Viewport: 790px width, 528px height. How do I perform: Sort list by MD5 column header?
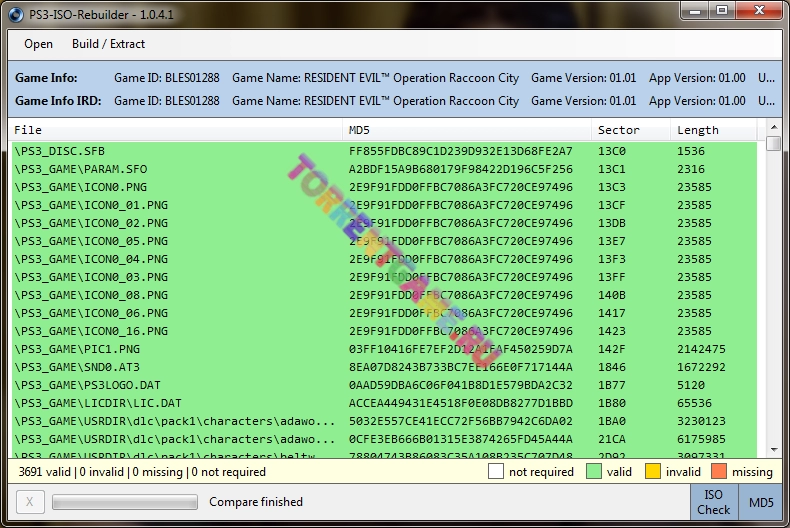click(x=465, y=130)
